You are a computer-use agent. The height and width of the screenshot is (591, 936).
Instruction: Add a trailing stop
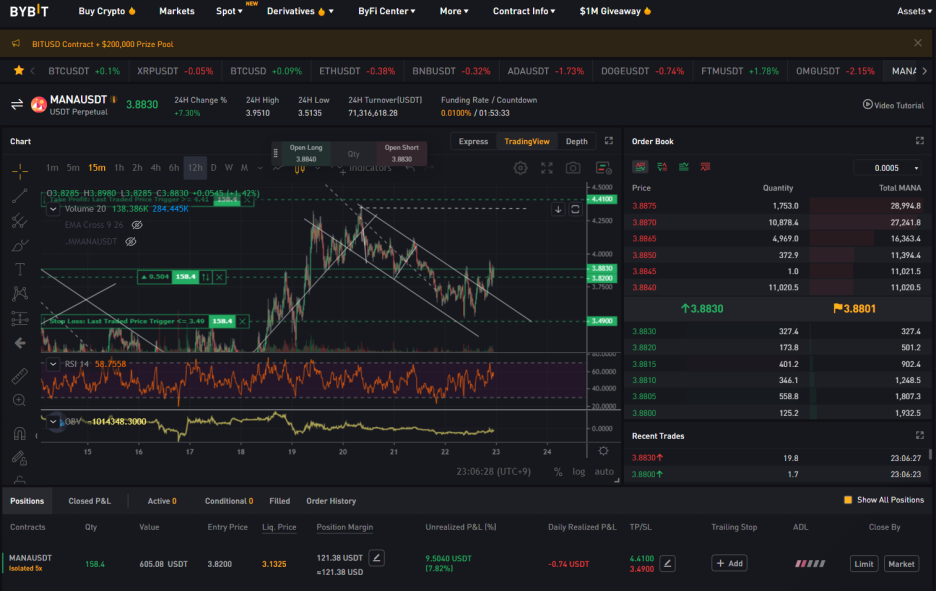coord(729,563)
